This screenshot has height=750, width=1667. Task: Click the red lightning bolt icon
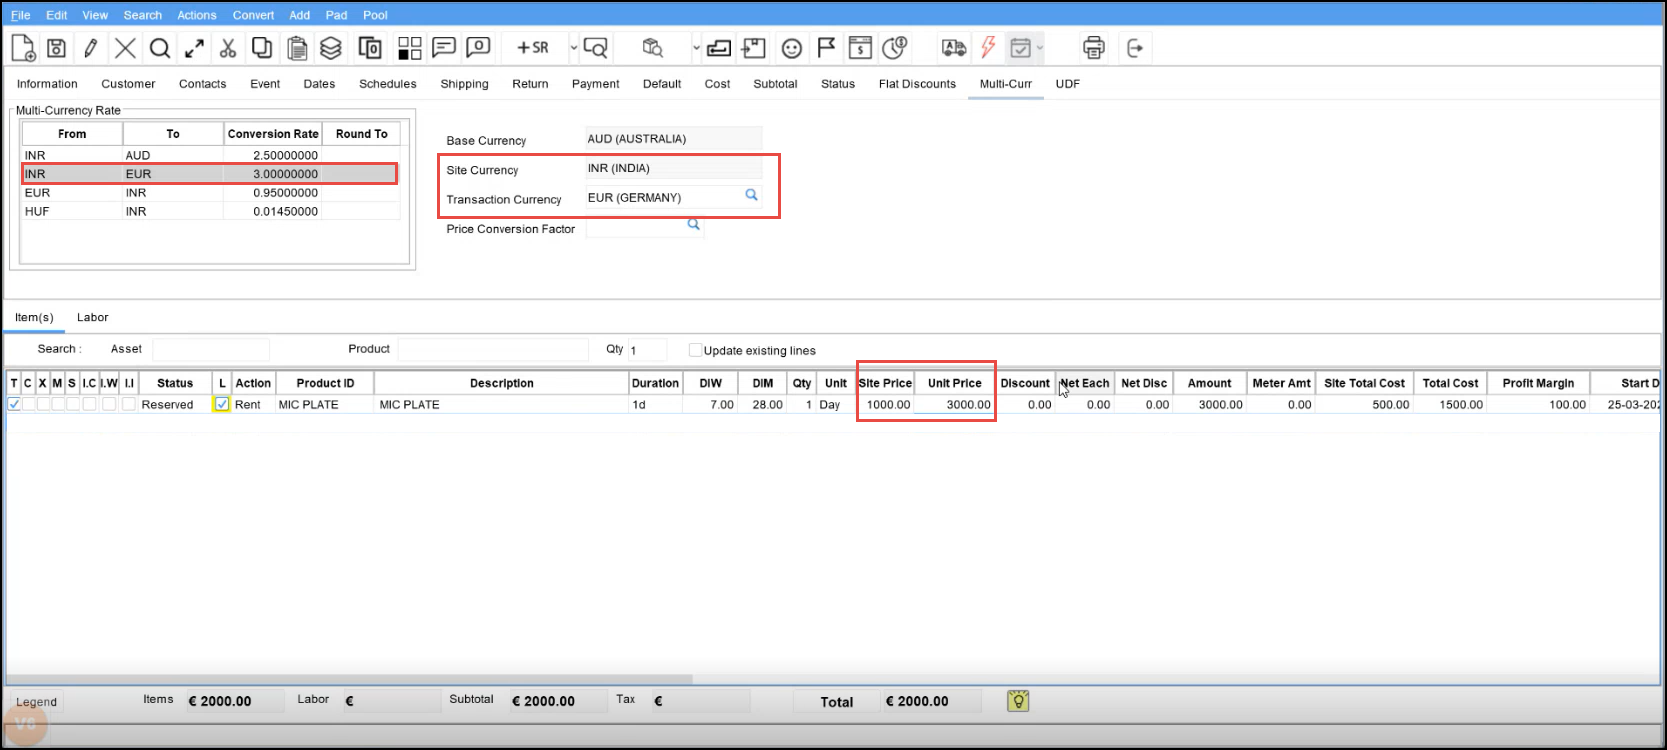pos(988,48)
